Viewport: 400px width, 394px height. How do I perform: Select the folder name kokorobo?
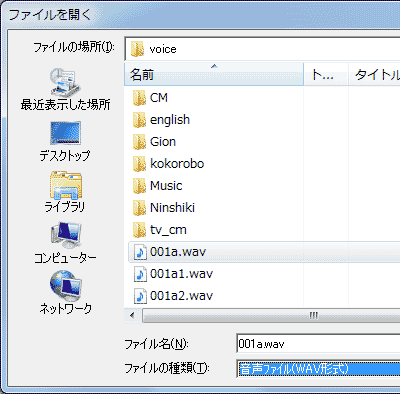177,164
